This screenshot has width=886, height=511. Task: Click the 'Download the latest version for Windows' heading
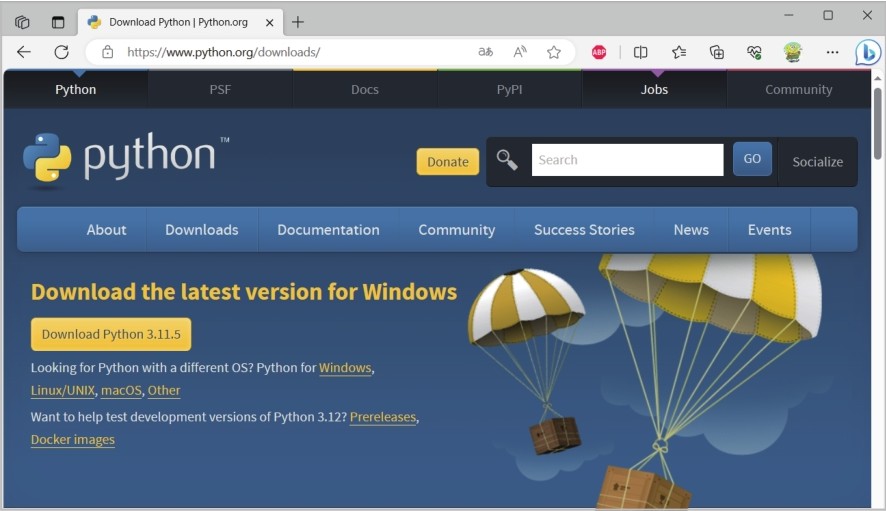[244, 292]
